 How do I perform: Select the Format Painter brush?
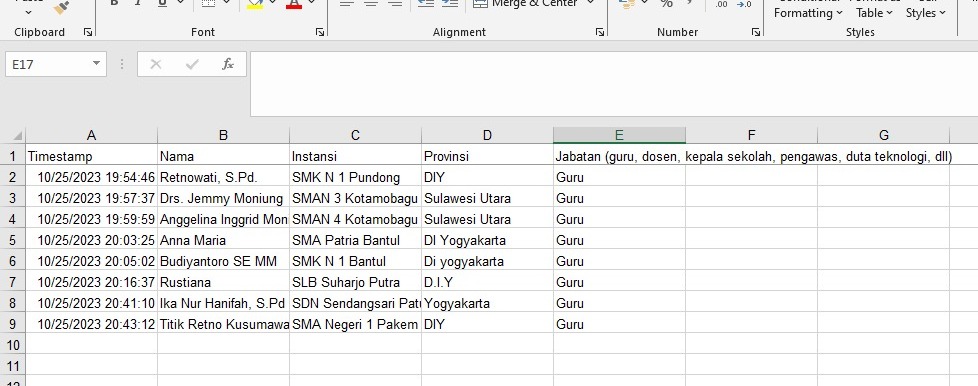pos(61,7)
